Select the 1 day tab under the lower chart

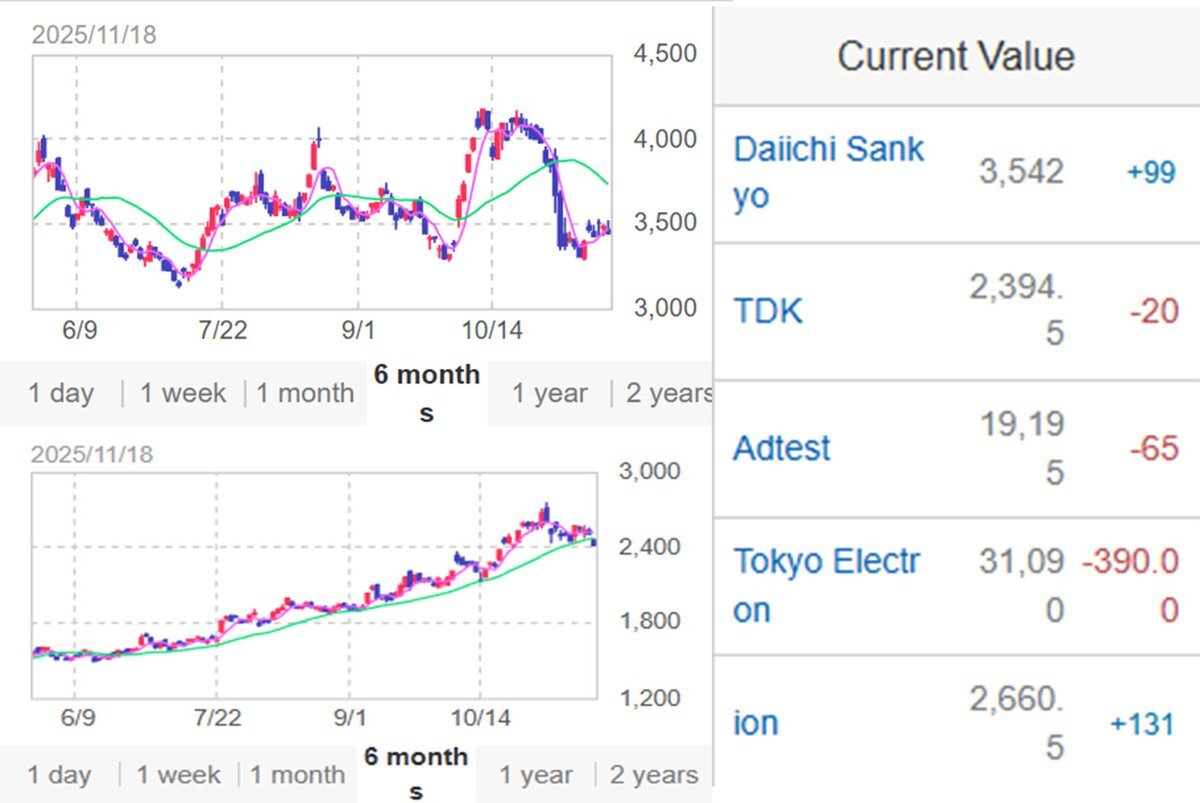coord(60,775)
